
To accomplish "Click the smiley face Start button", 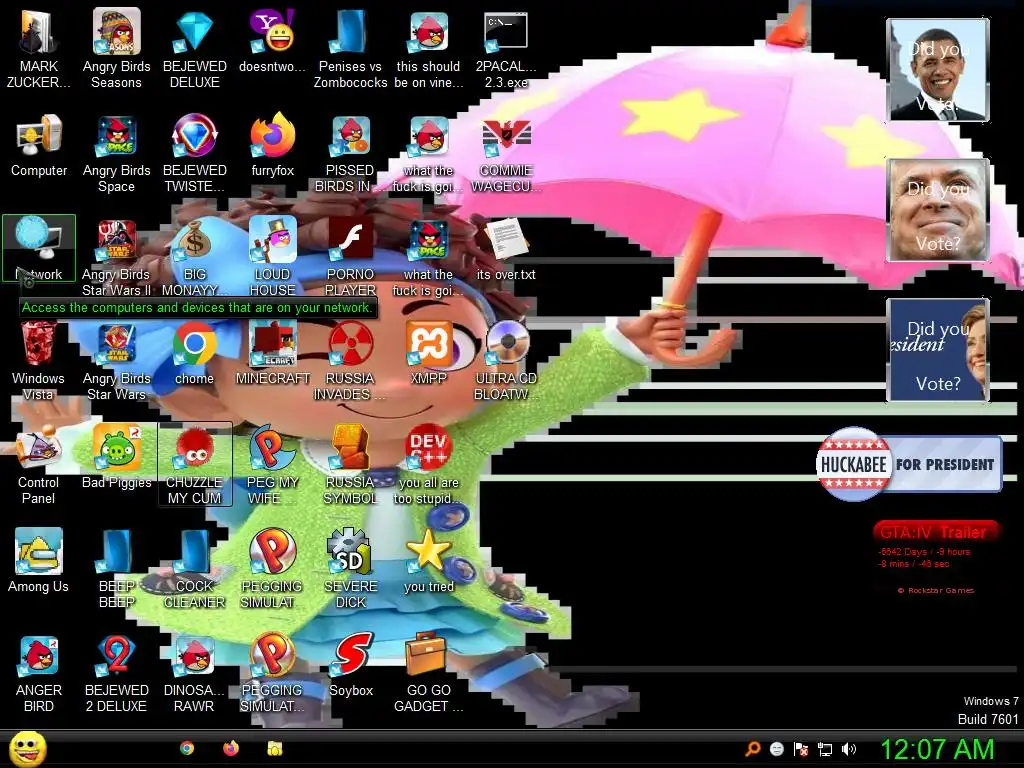I will point(27,749).
